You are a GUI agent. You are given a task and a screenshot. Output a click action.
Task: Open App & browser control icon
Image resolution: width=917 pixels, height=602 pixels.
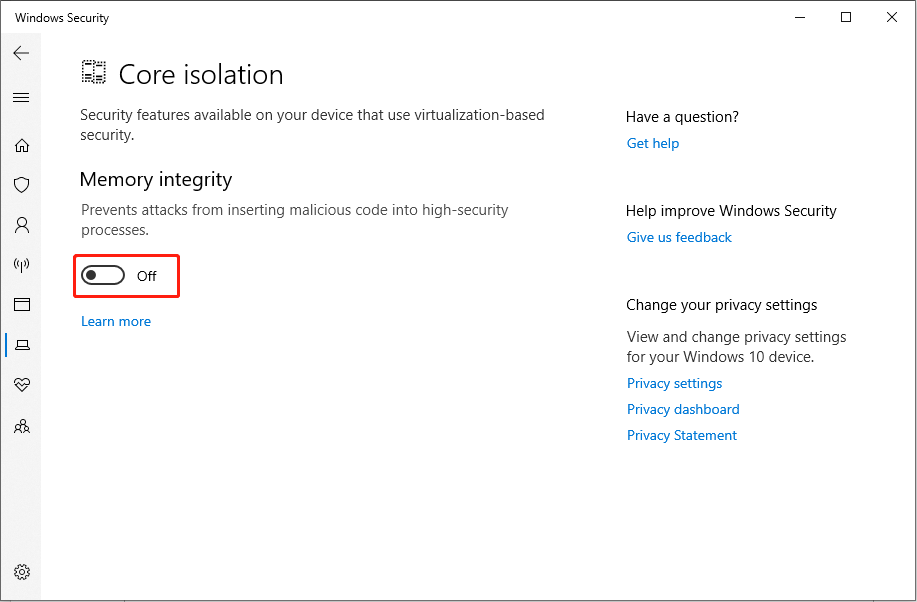(x=21, y=304)
